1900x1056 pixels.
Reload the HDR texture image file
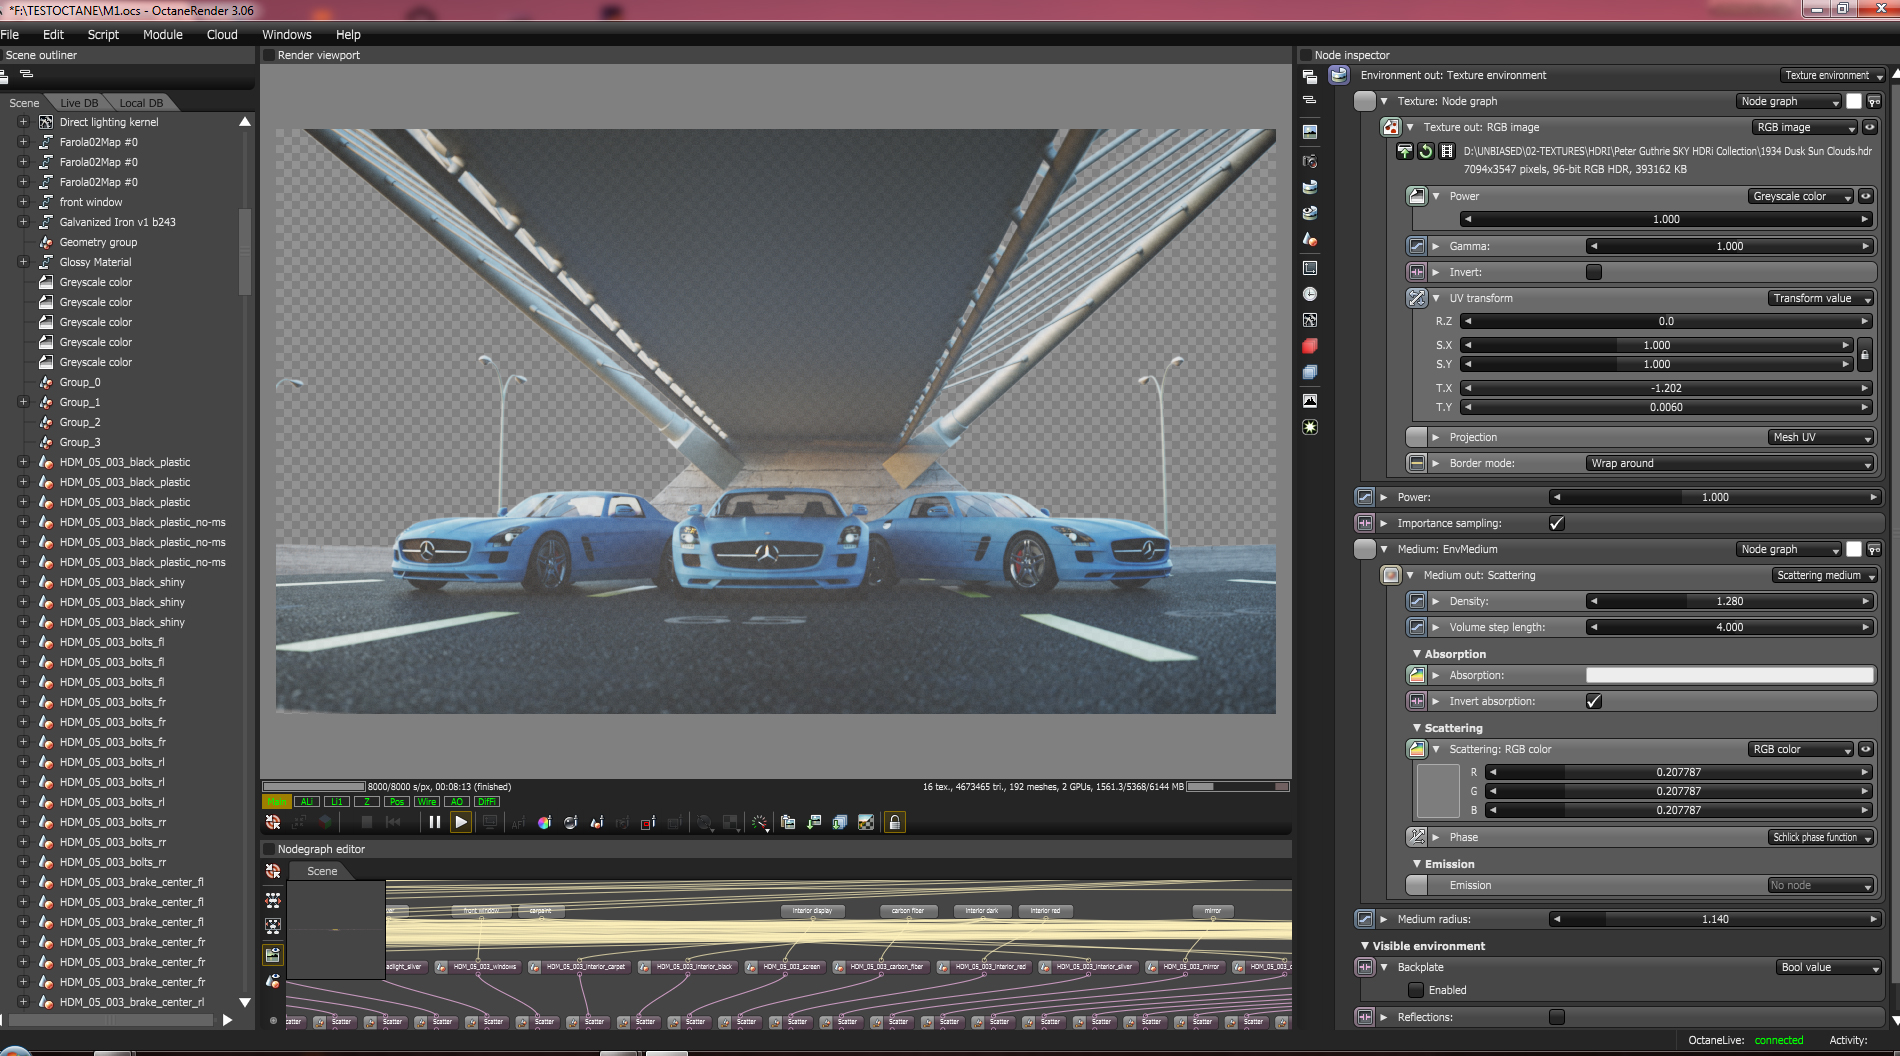tap(1426, 151)
